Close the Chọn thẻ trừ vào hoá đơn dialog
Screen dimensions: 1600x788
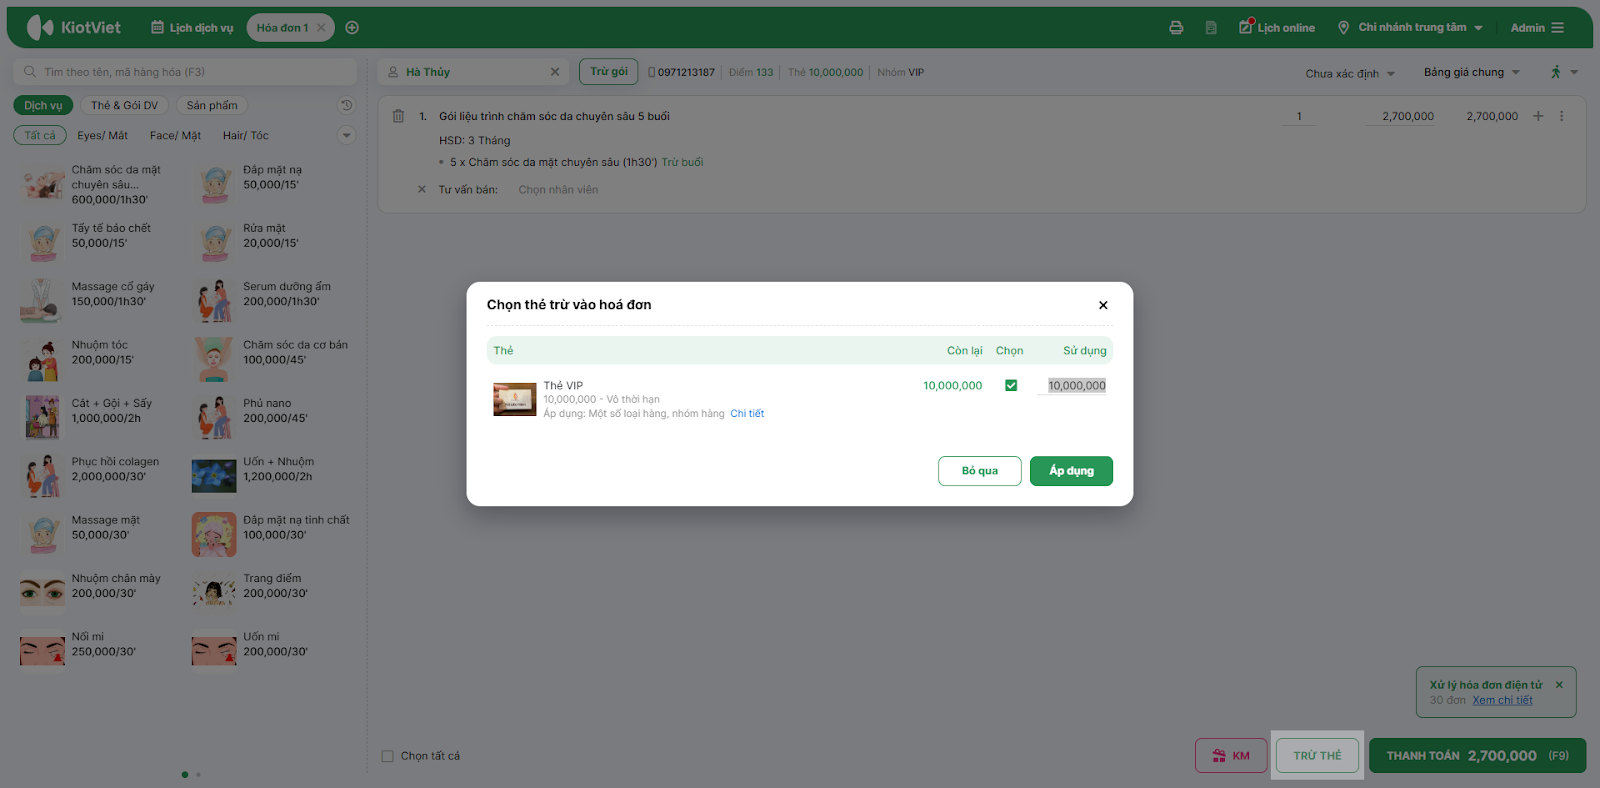click(x=1103, y=305)
